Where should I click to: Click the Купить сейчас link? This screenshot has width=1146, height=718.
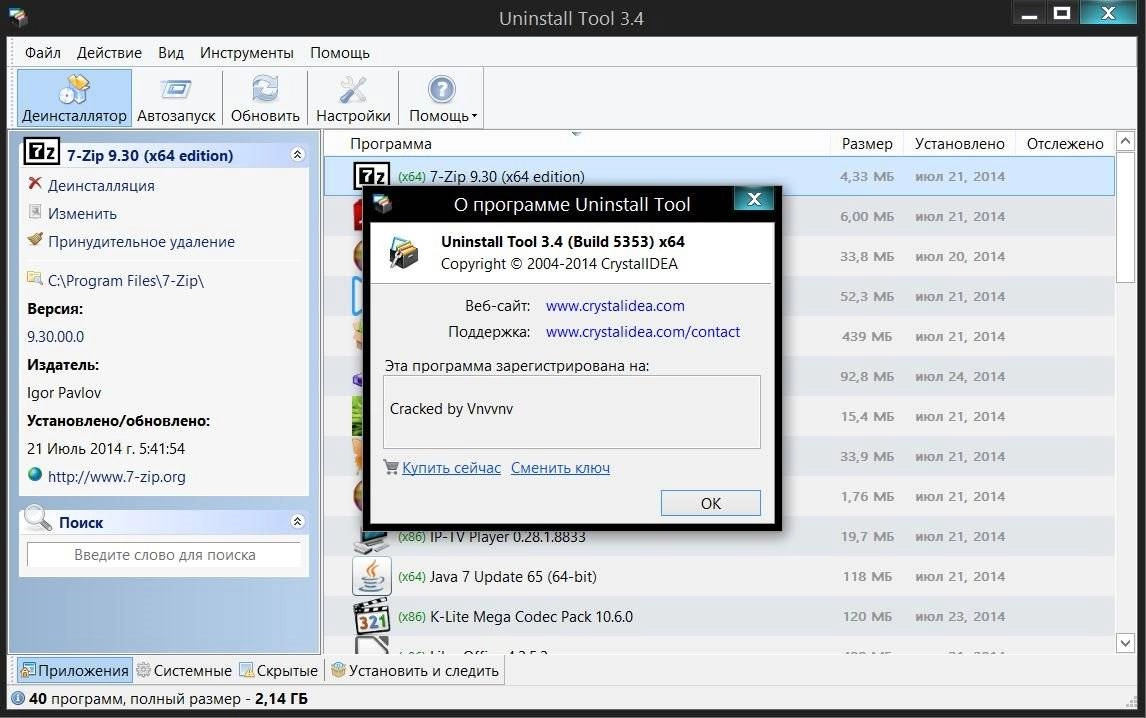click(x=452, y=468)
